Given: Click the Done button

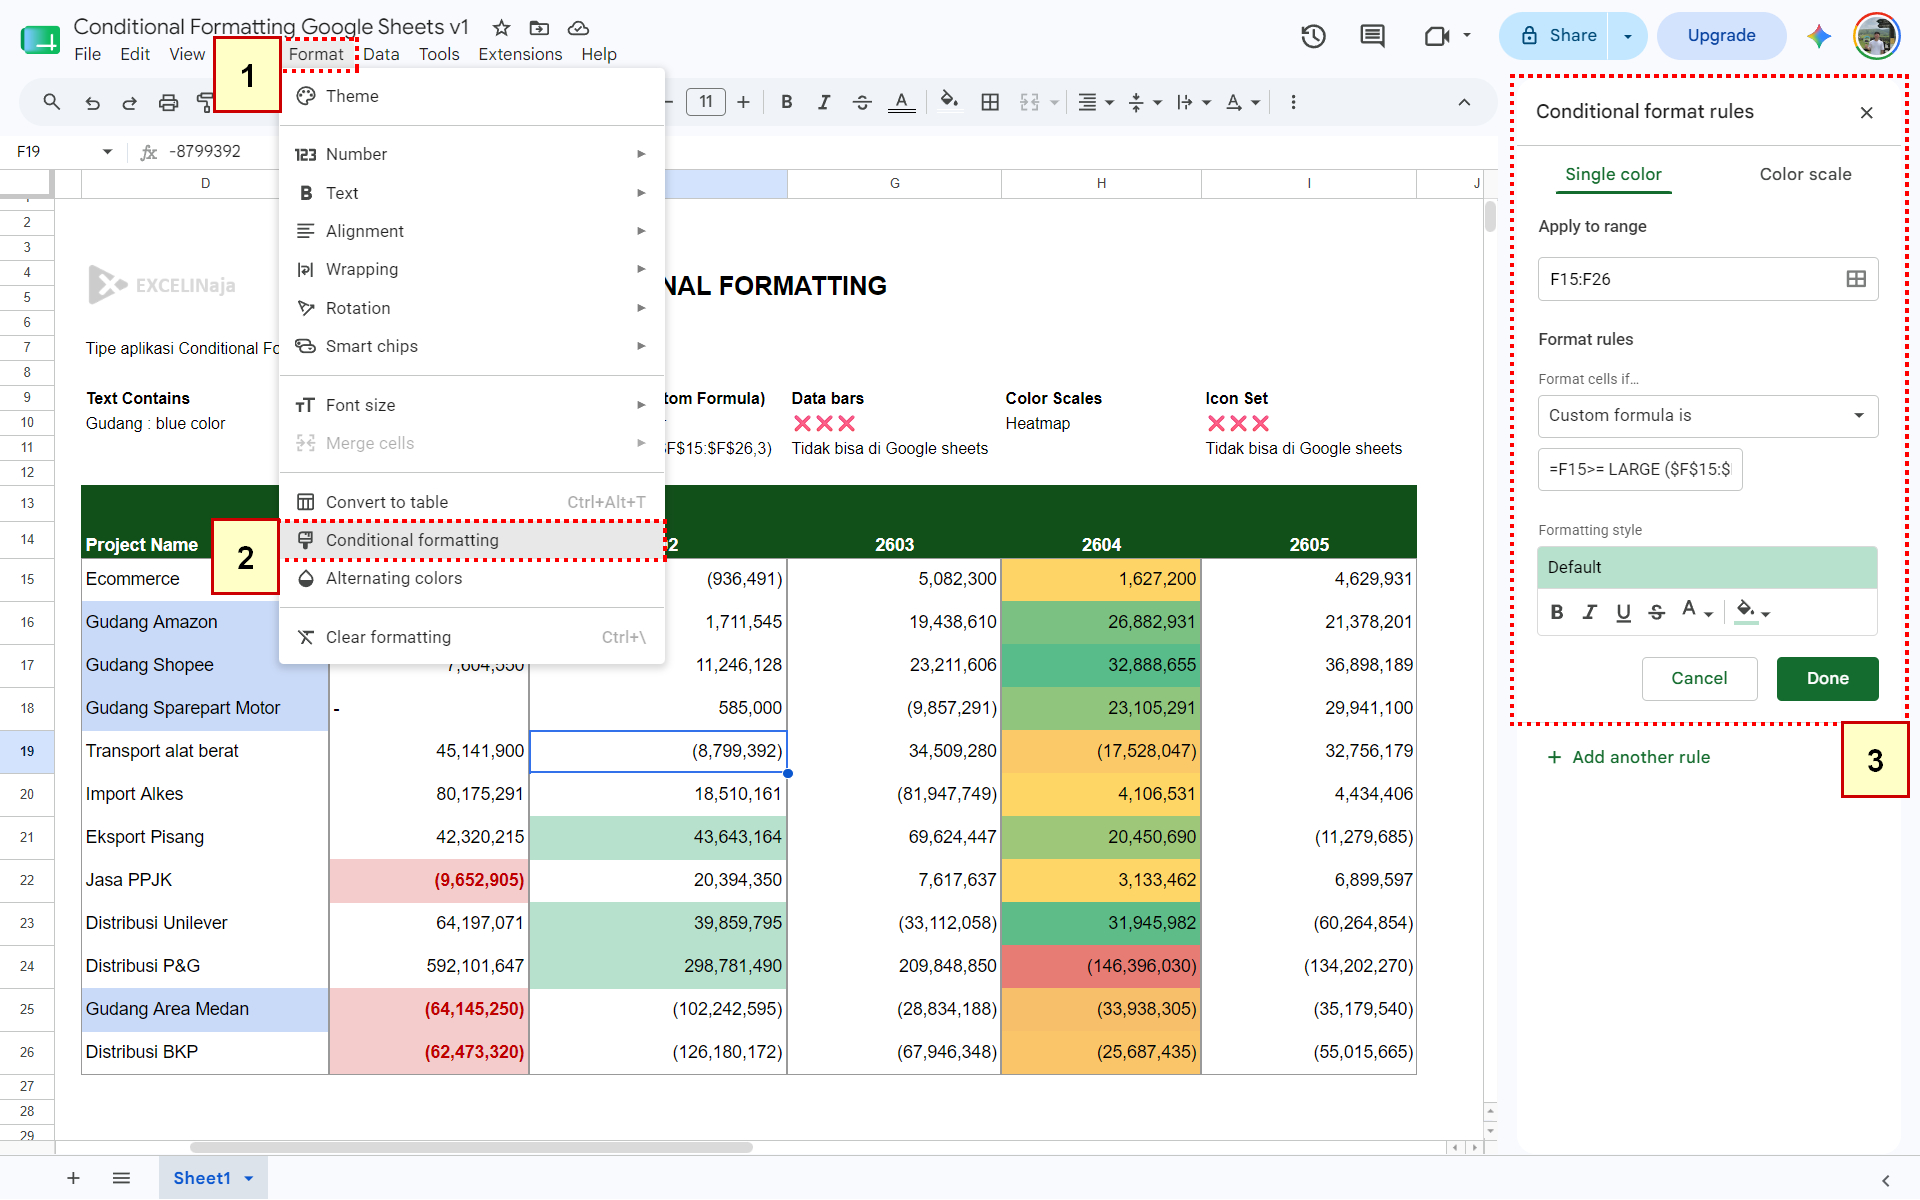Looking at the screenshot, I should pos(1827,678).
